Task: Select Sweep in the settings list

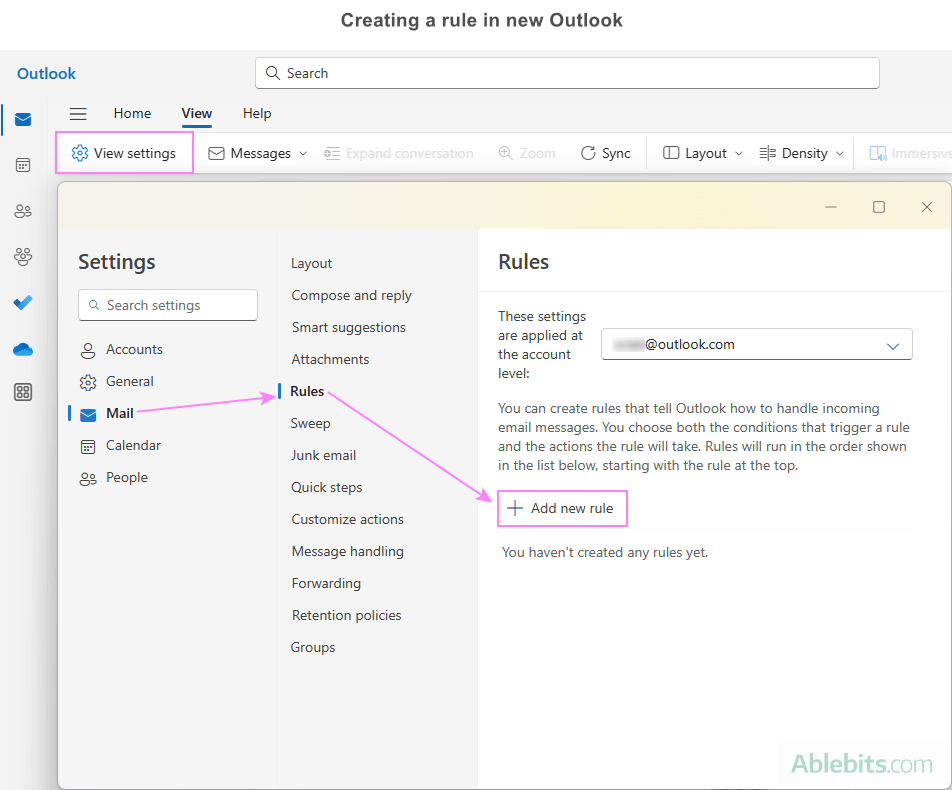Action: pyautogui.click(x=310, y=423)
